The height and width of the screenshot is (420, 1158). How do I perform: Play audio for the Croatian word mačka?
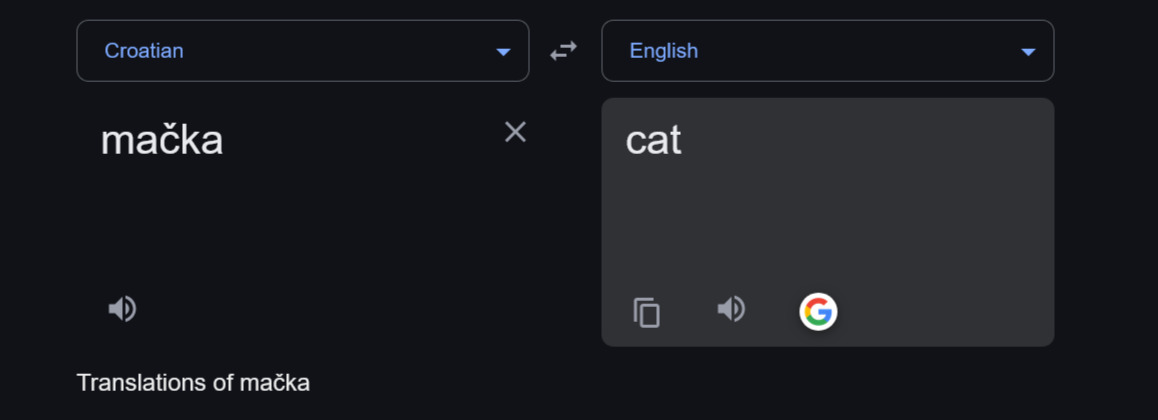pyautogui.click(x=122, y=309)
